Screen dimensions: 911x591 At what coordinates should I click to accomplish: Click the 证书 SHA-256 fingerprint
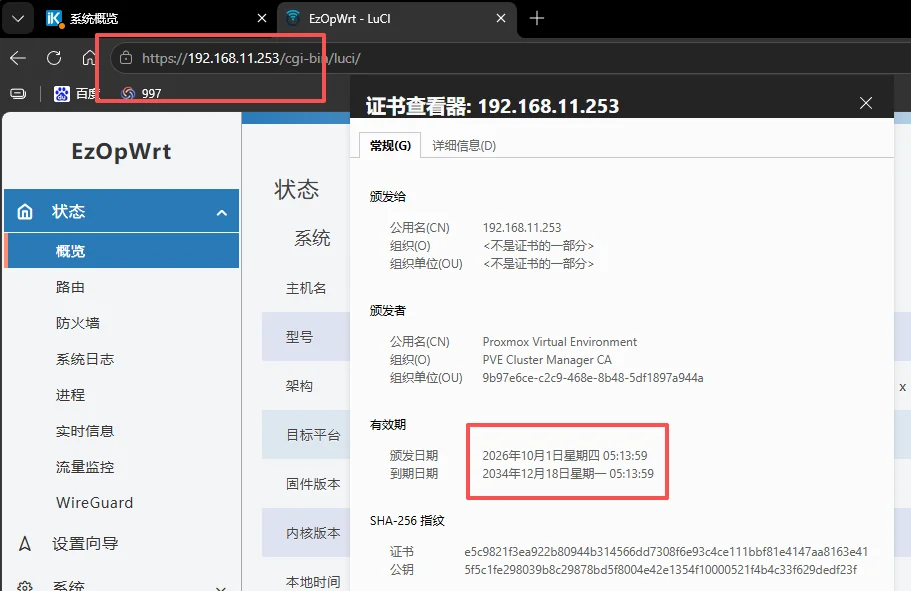coord(666,551)
